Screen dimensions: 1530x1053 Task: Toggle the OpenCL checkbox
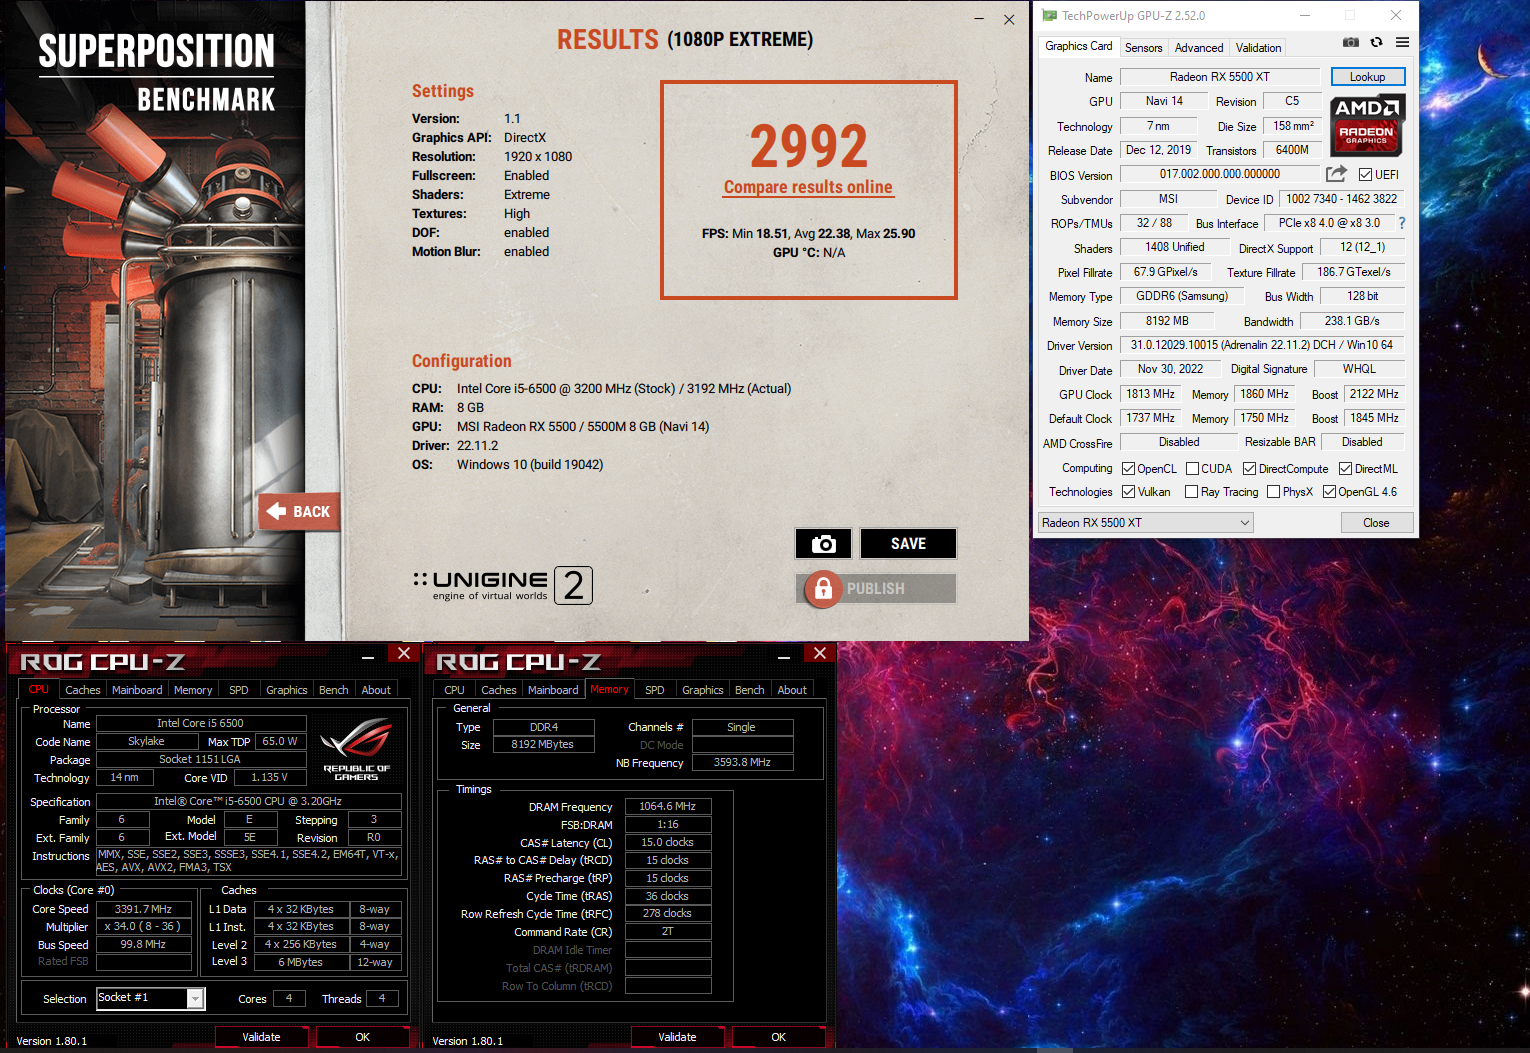click(x=1128, y=469)
